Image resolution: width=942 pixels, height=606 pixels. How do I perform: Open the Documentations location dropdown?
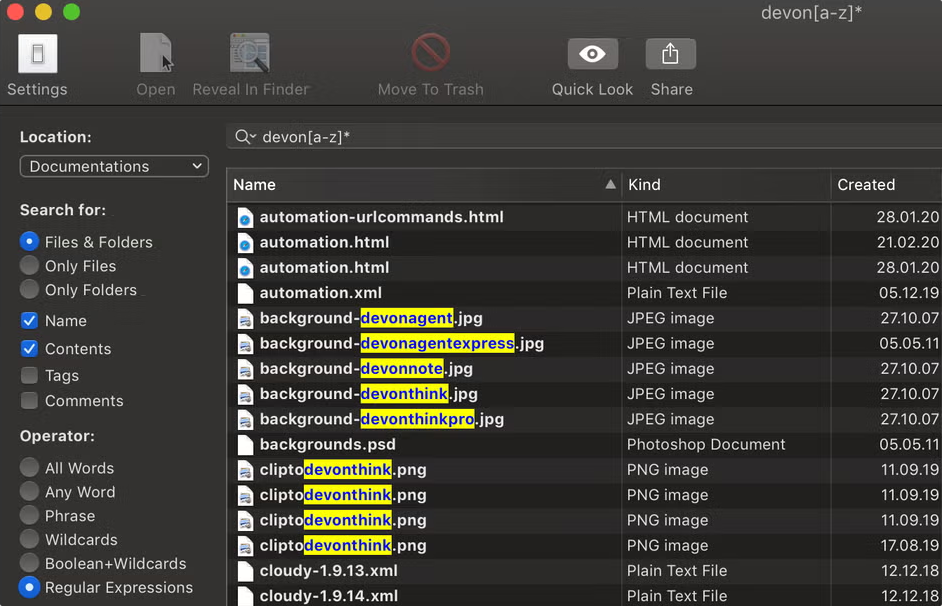[x=114, y=166]
